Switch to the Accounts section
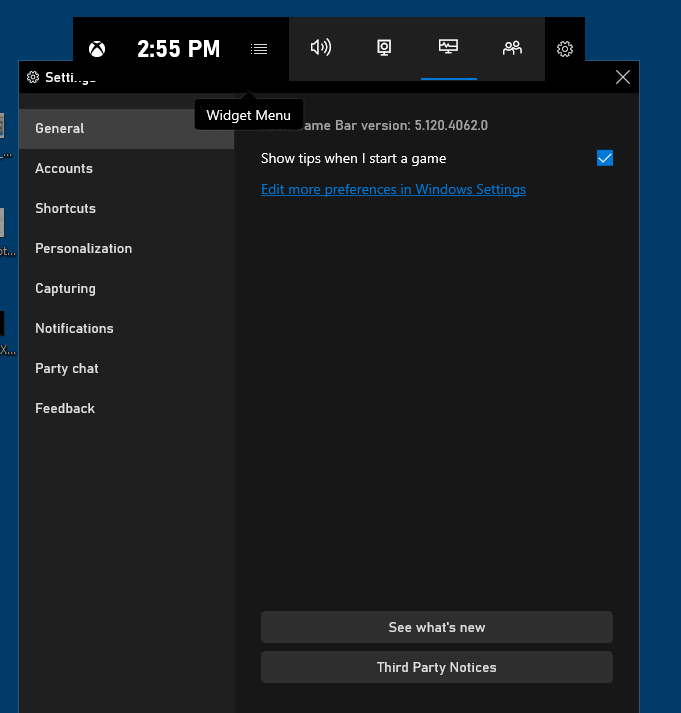The height and width of the screenshot is (713, 681). click(x=64, y=168)
